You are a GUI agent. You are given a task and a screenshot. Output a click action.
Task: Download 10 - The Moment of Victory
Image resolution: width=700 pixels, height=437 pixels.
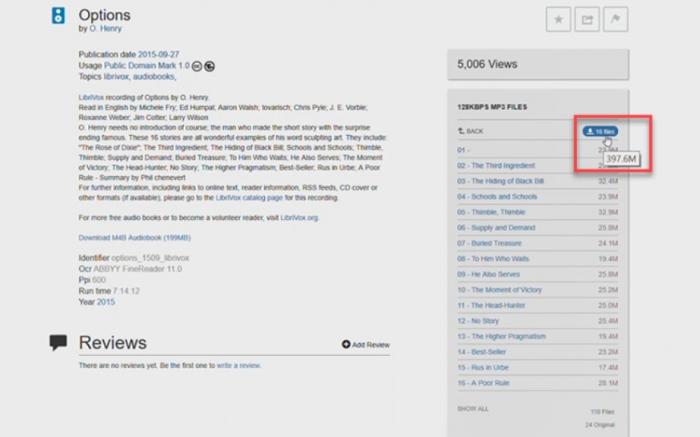(499, 290)
